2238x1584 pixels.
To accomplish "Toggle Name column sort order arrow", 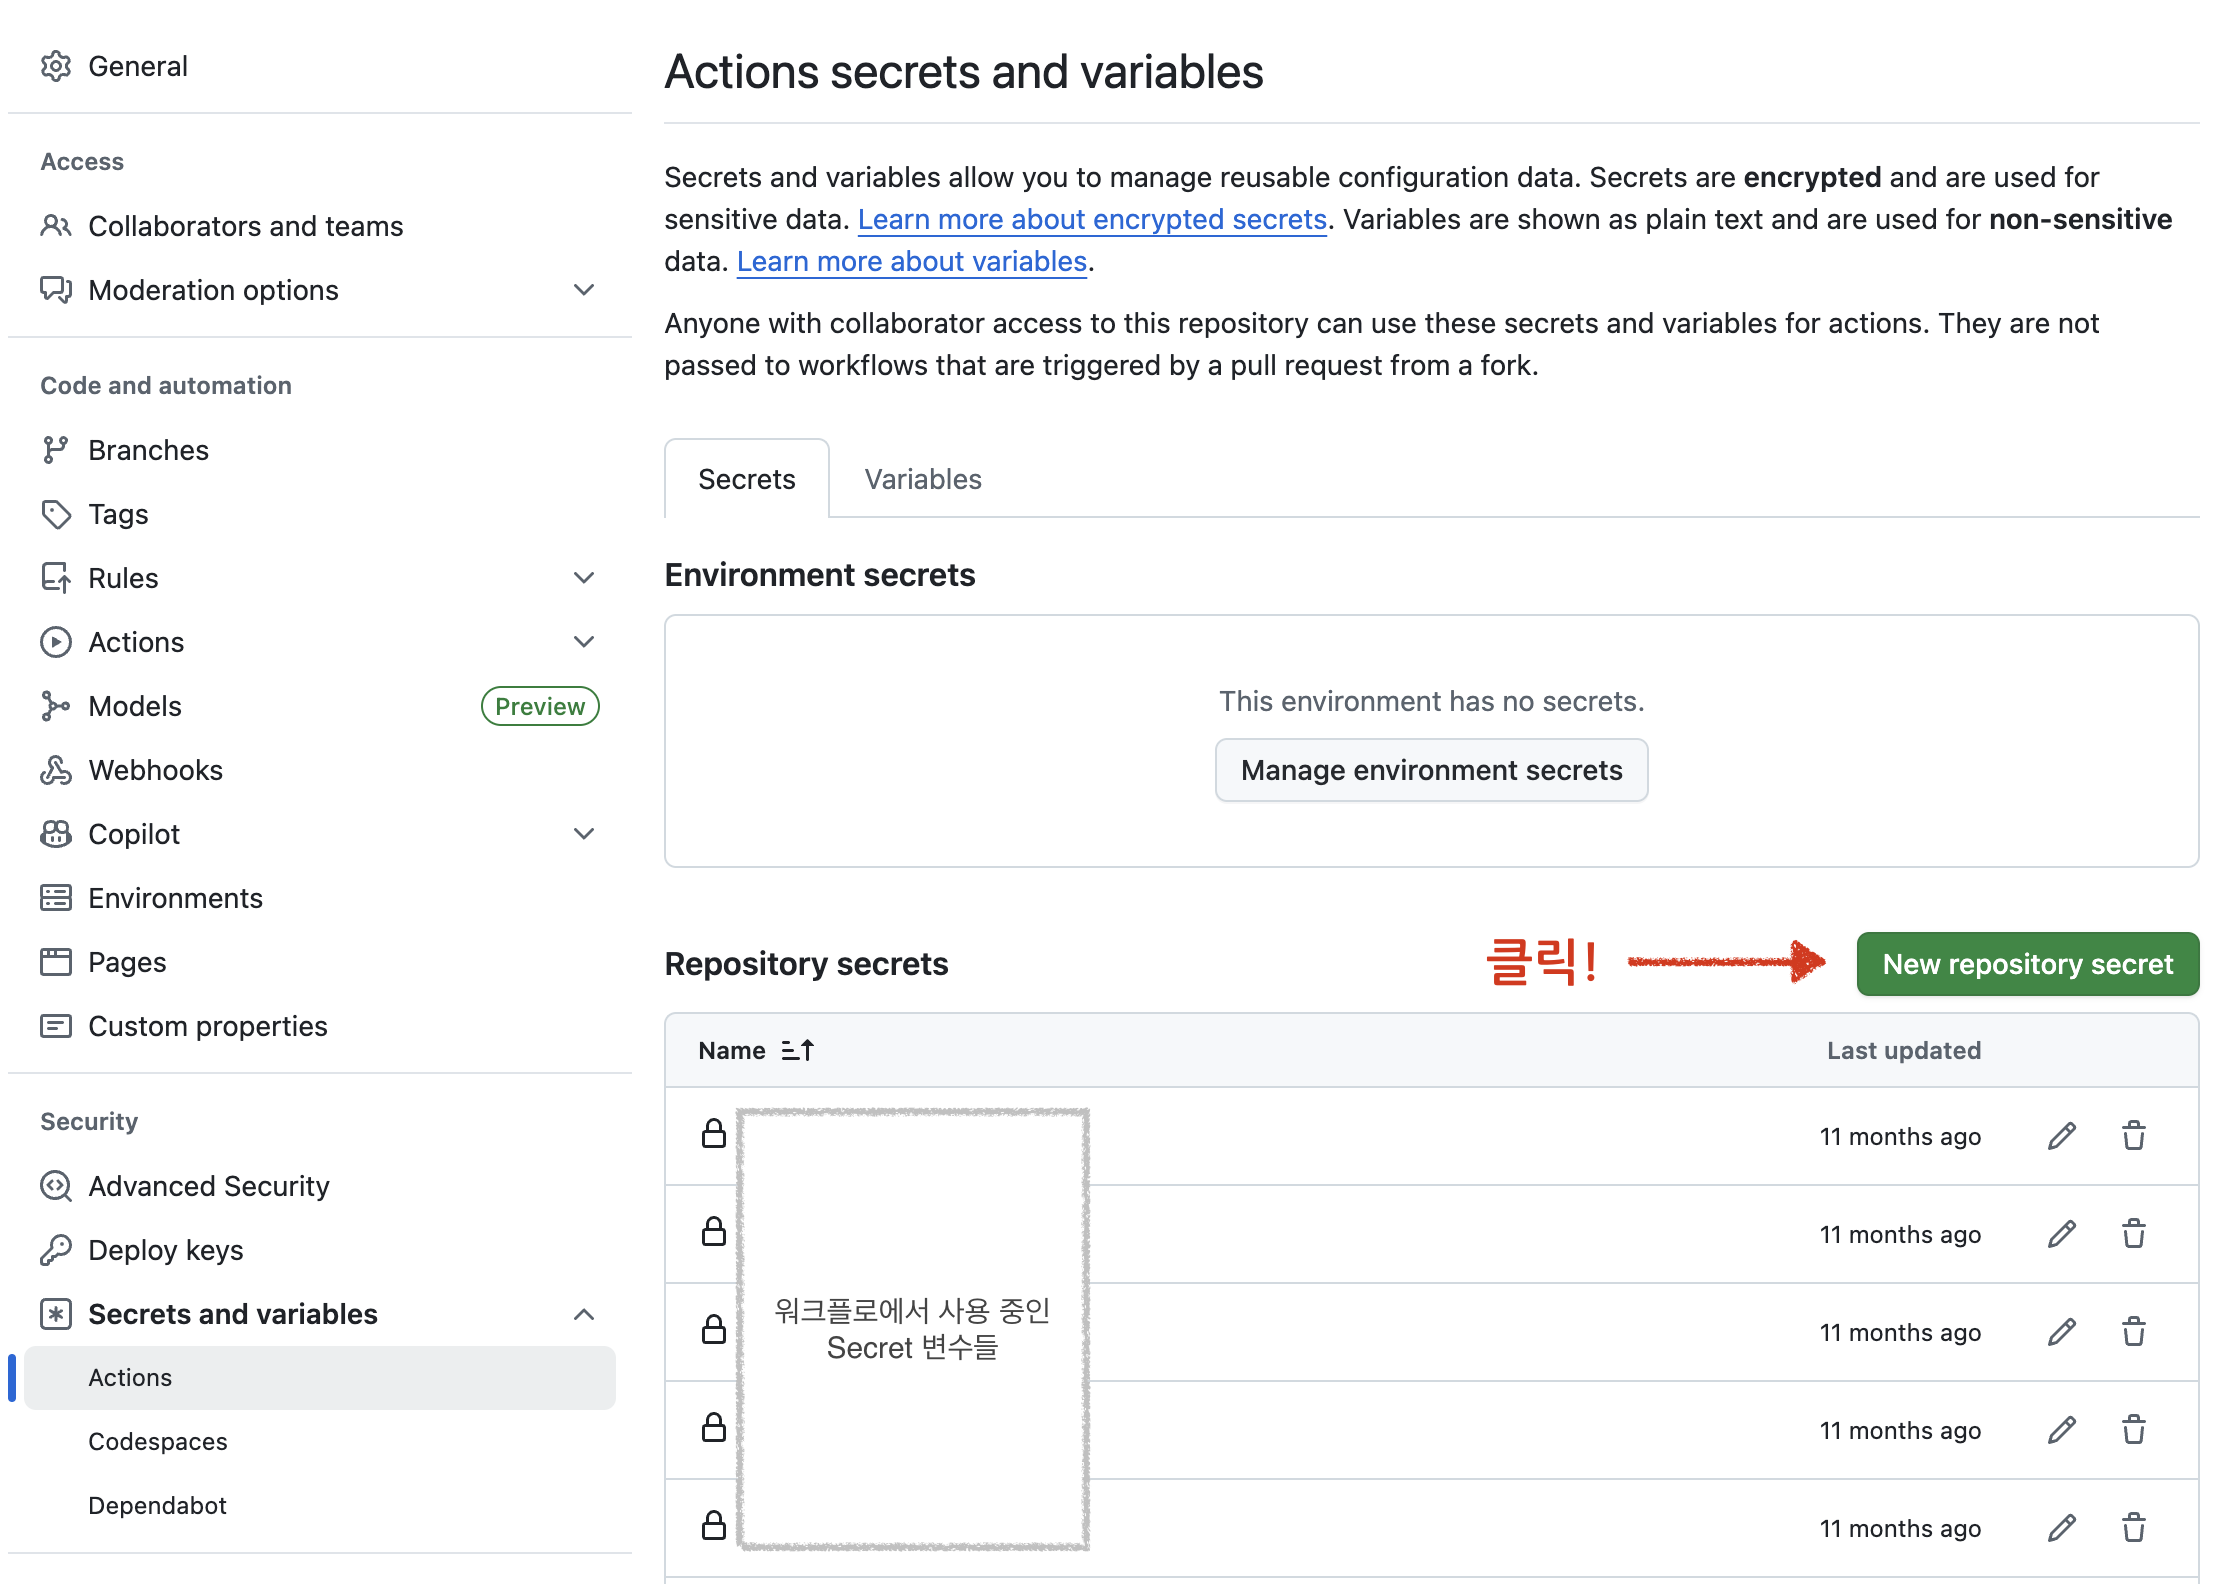I will 797,1050.
